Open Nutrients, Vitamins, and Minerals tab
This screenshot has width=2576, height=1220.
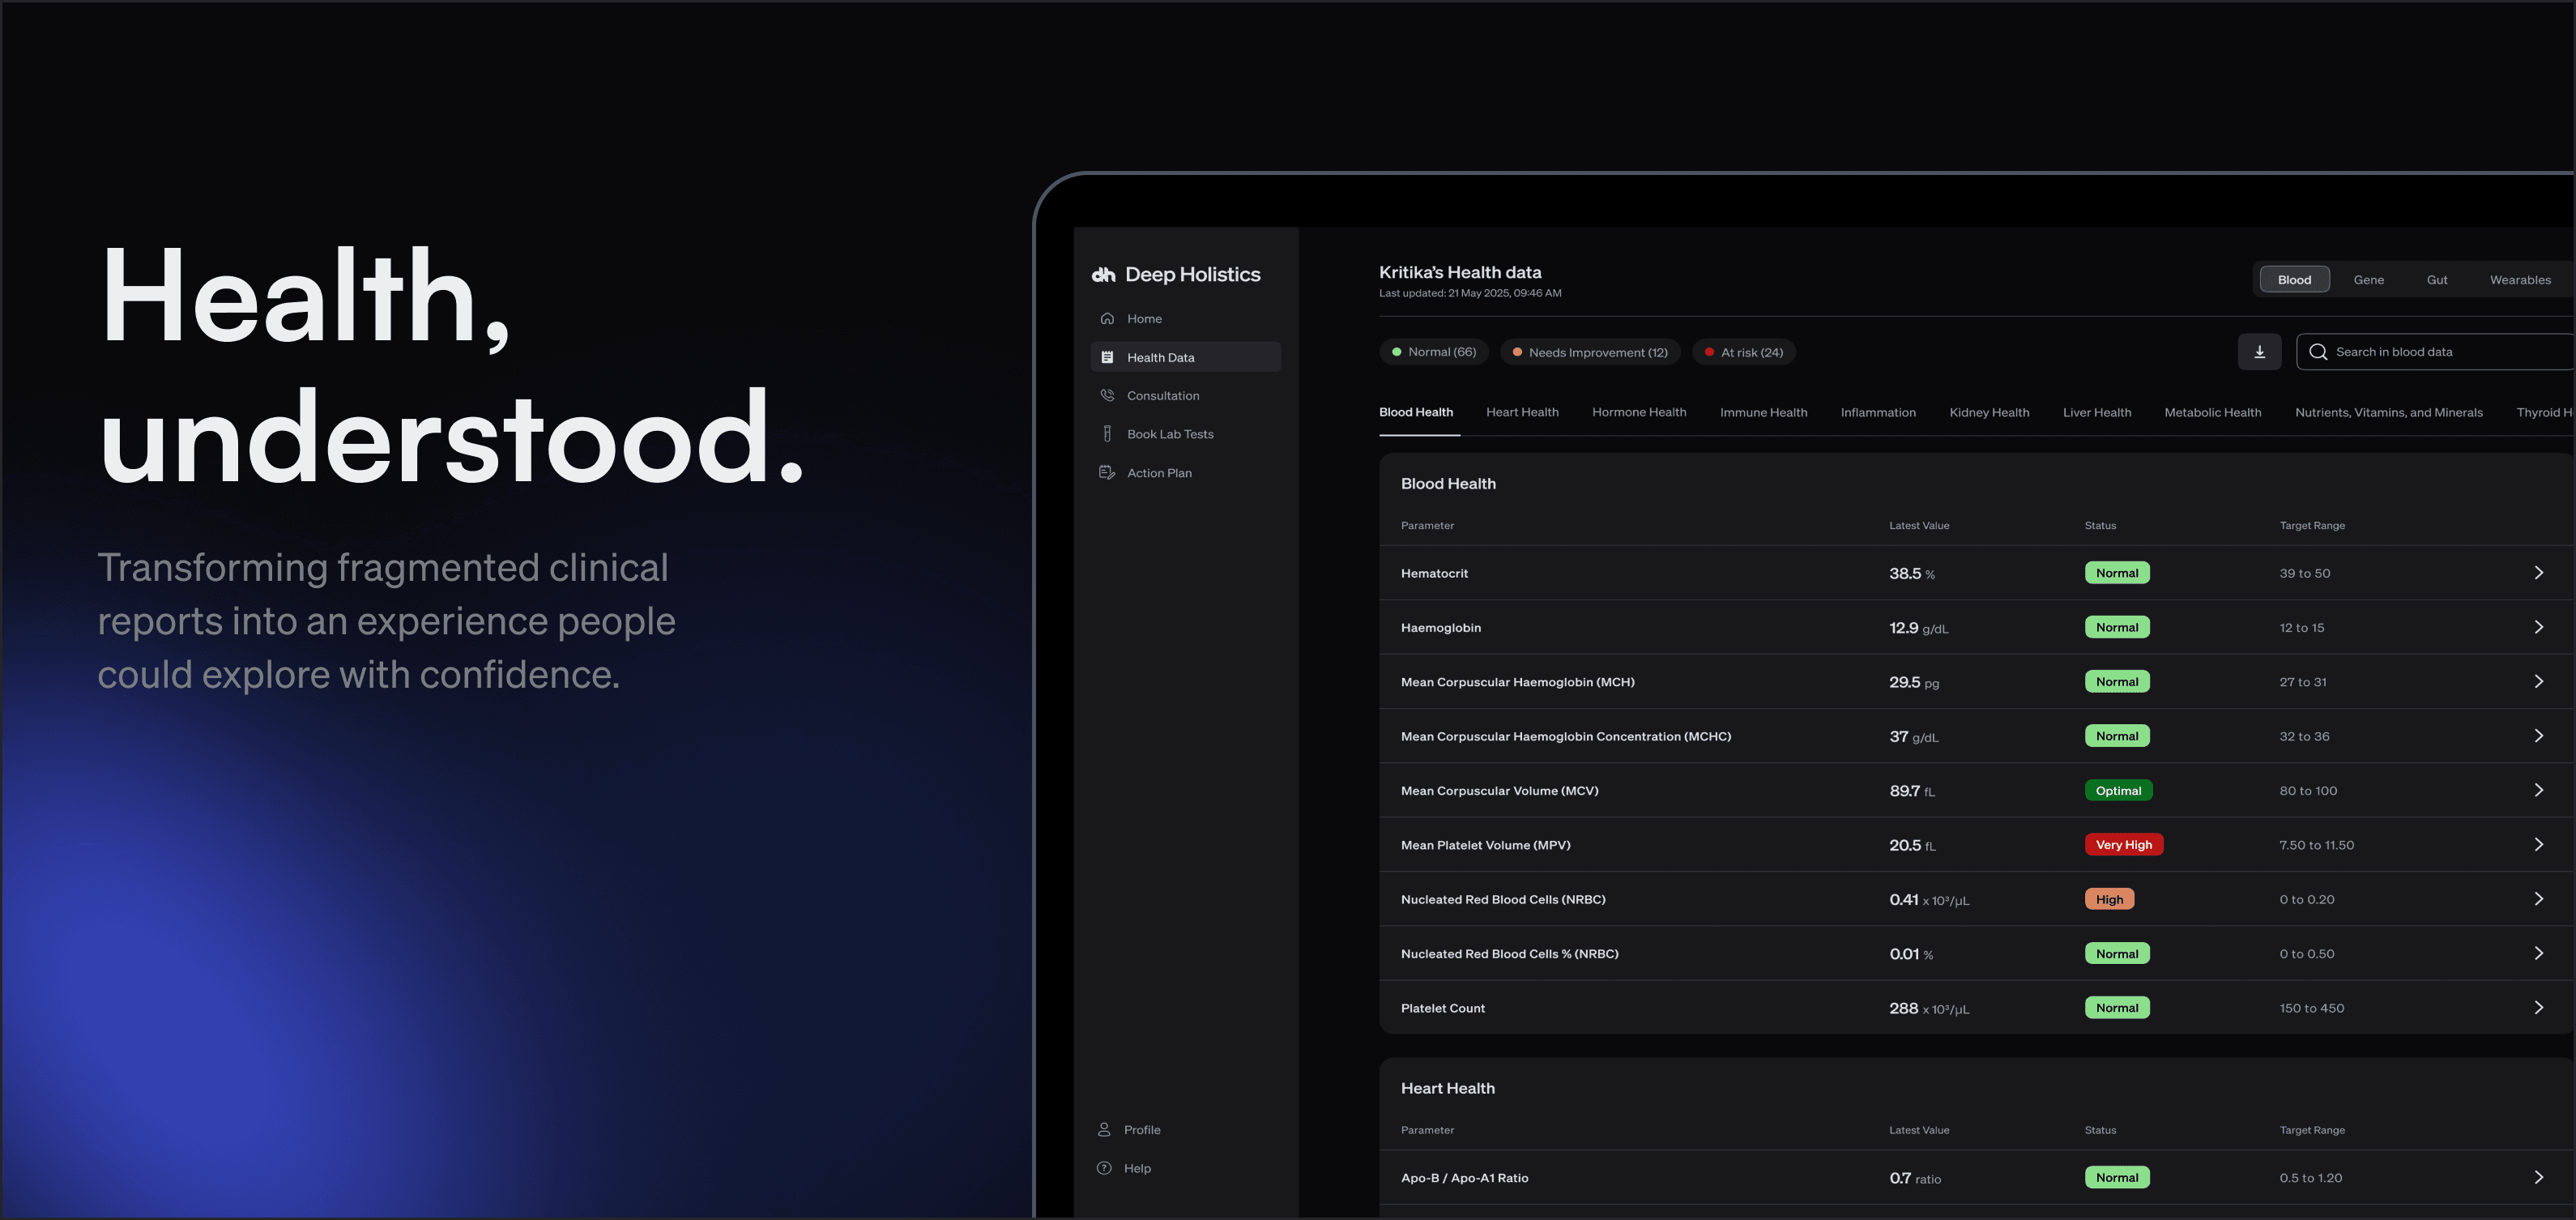(x=2389, y=412)
